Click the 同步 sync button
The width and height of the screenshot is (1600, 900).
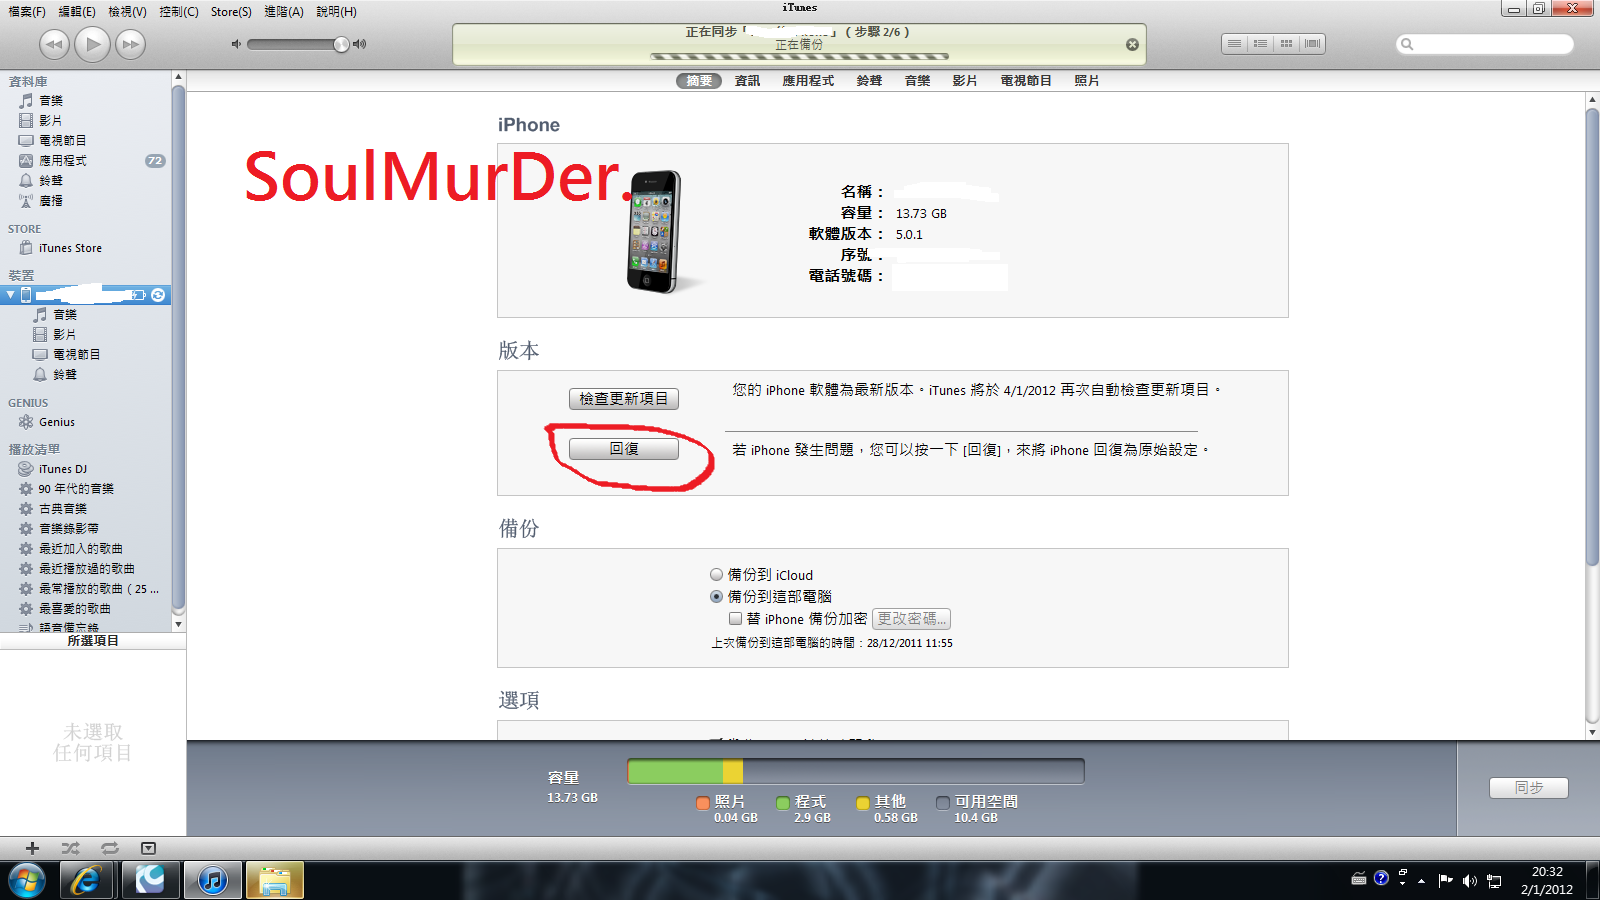pyautogui.click(x=1529, y=788)
